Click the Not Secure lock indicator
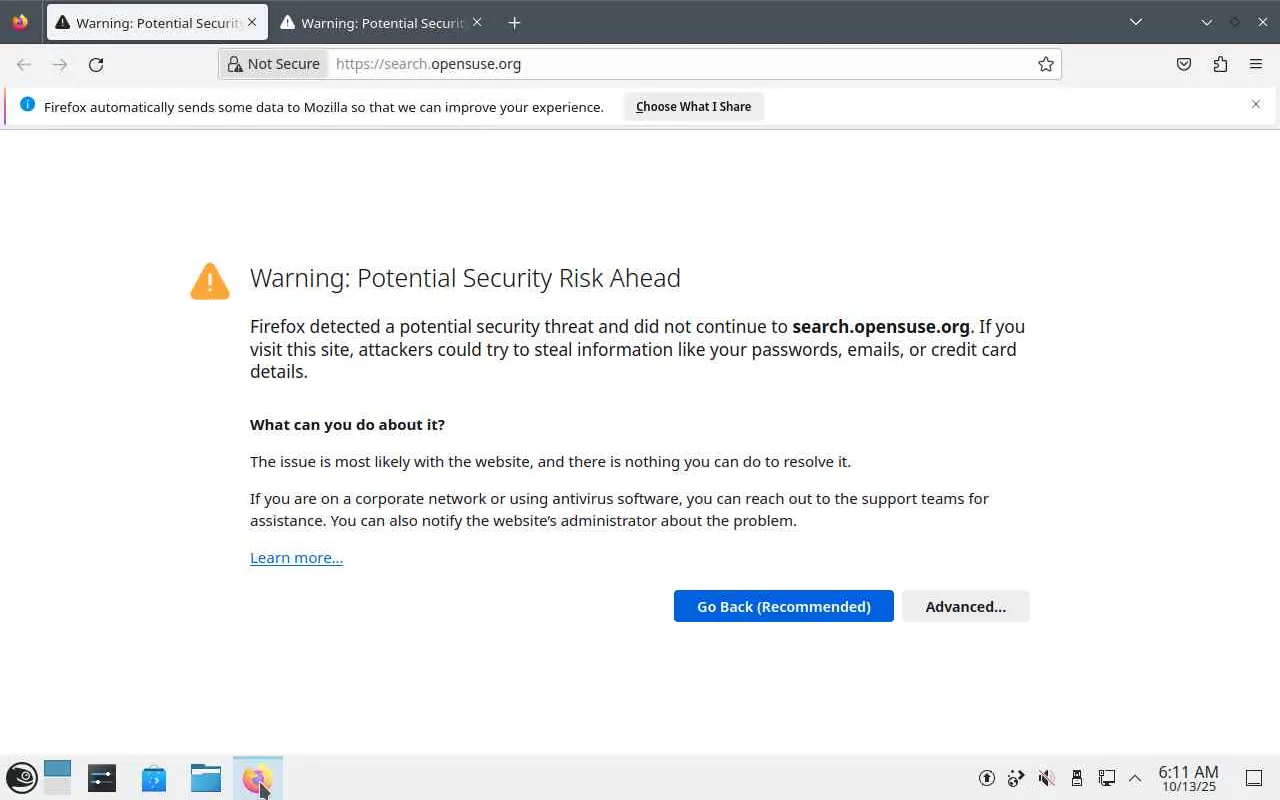 tap(274, 64)
